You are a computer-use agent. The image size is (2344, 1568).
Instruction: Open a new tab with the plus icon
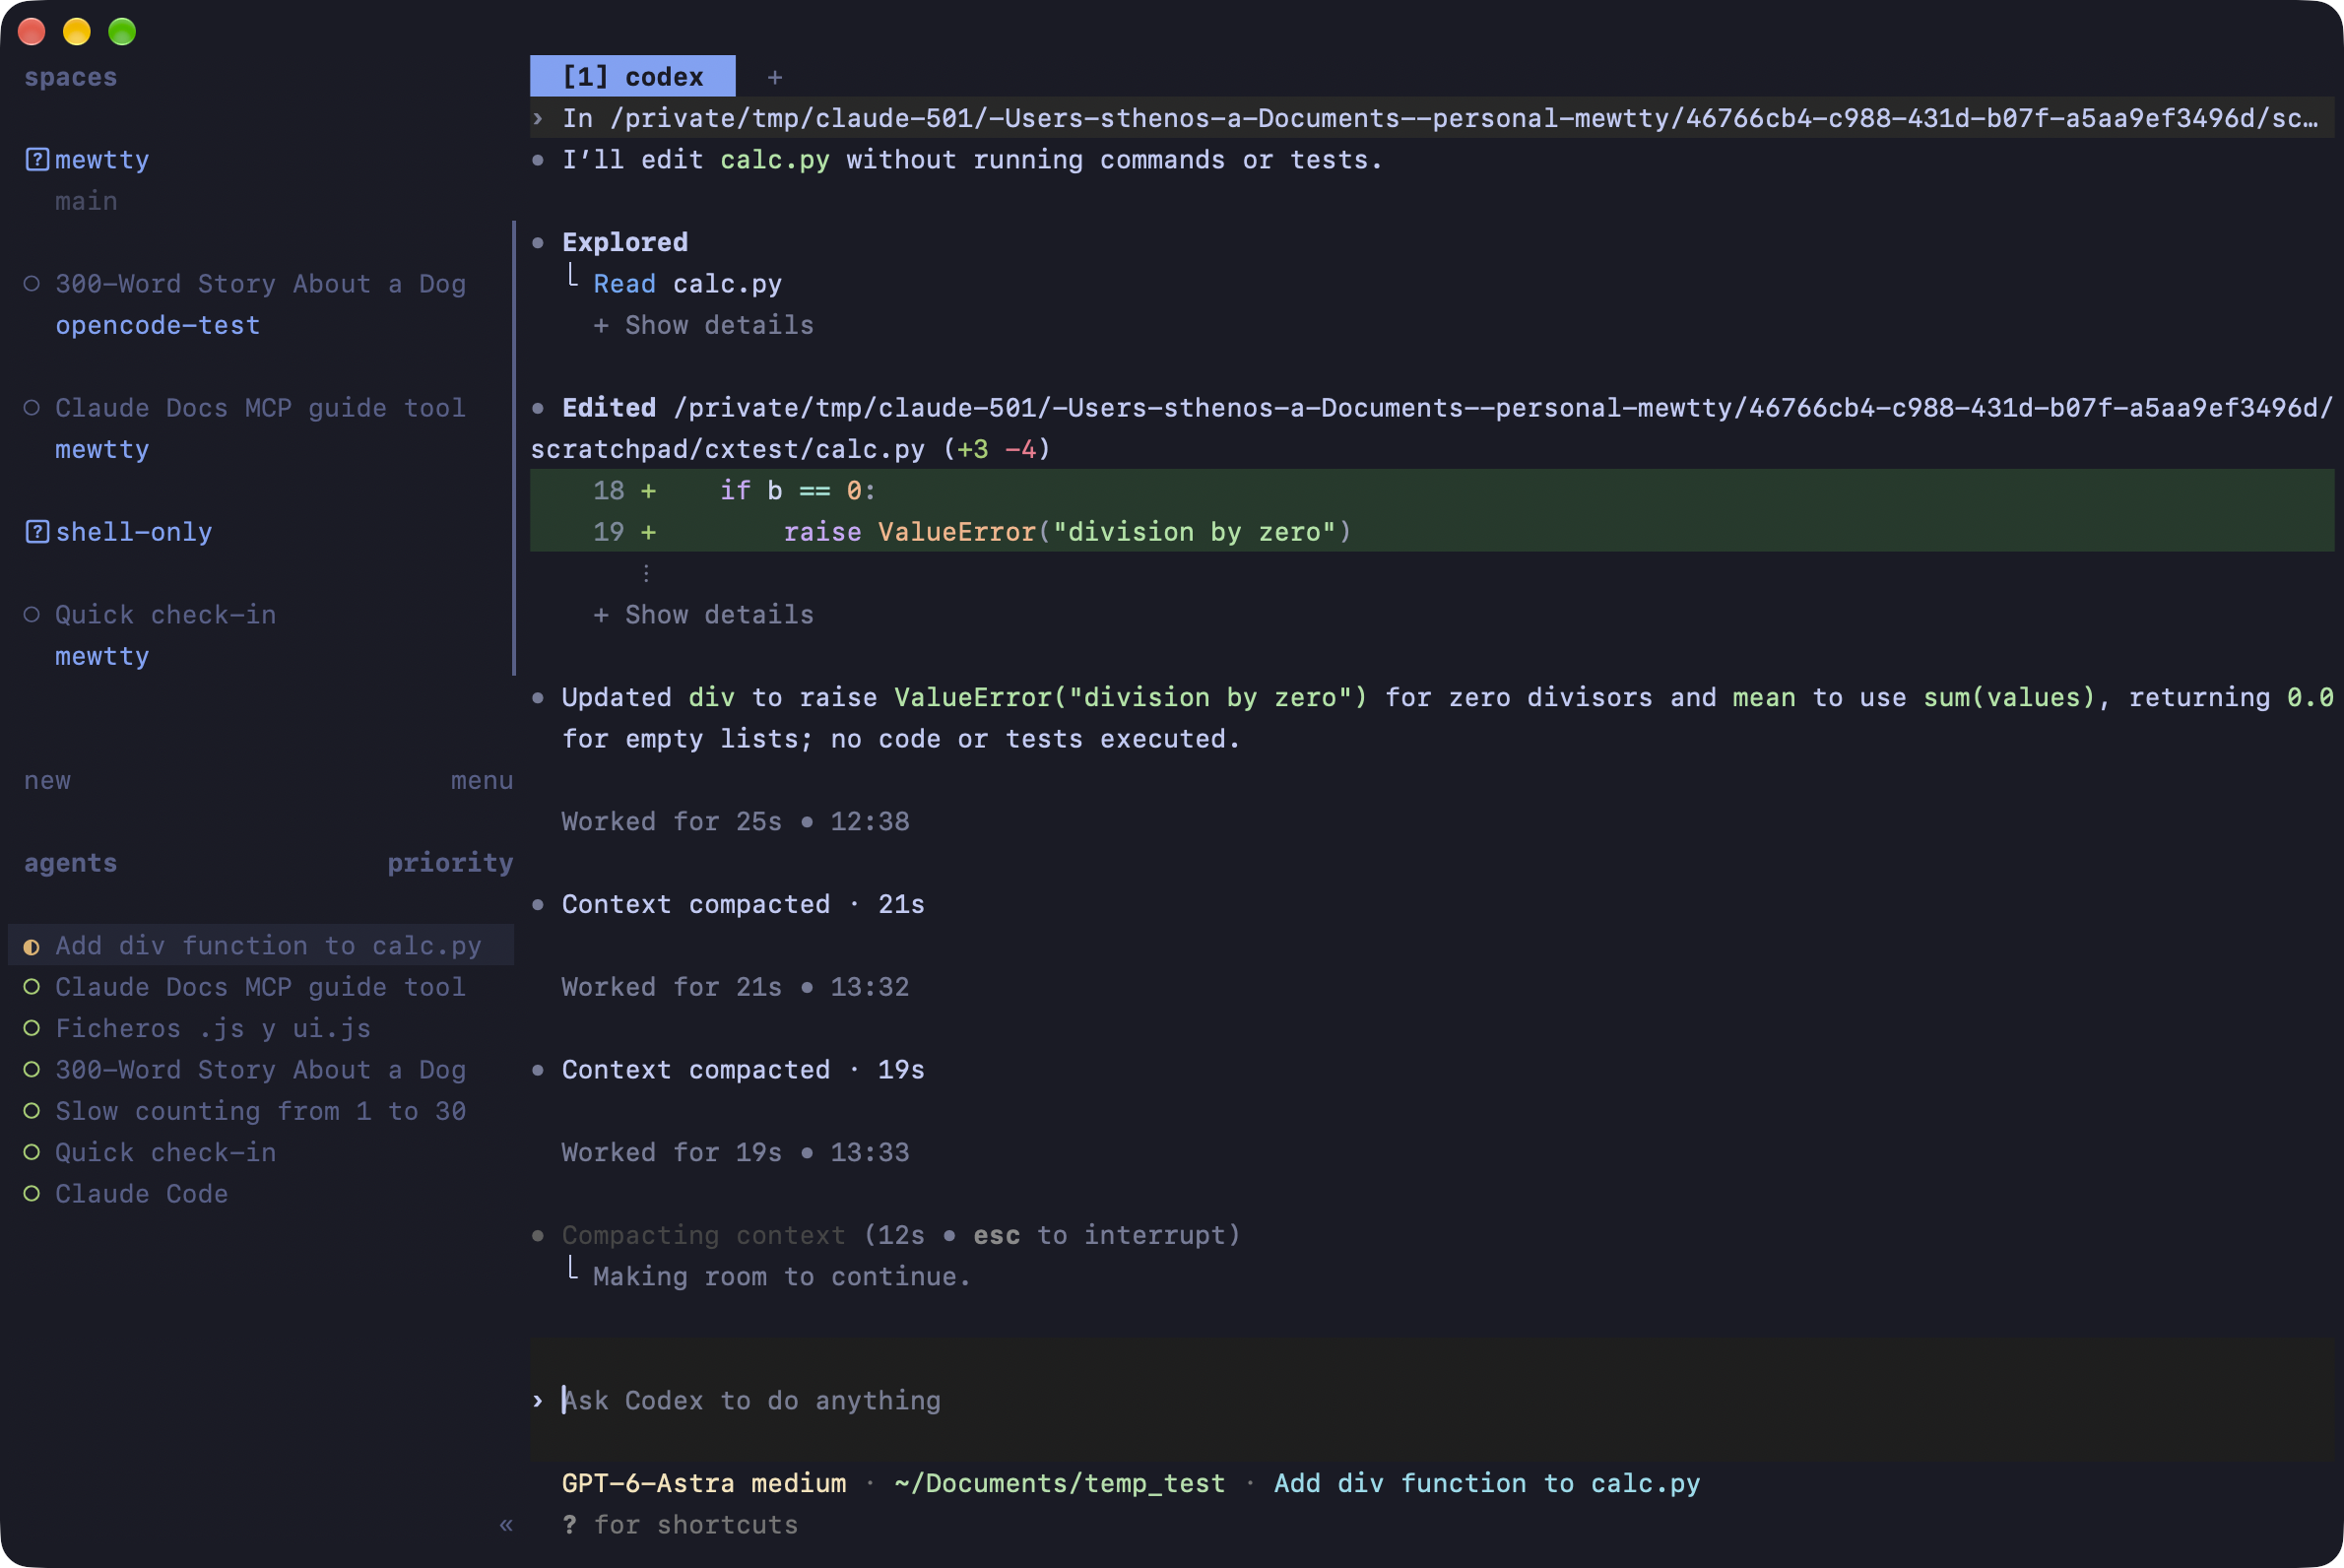(x=775, y=77)
